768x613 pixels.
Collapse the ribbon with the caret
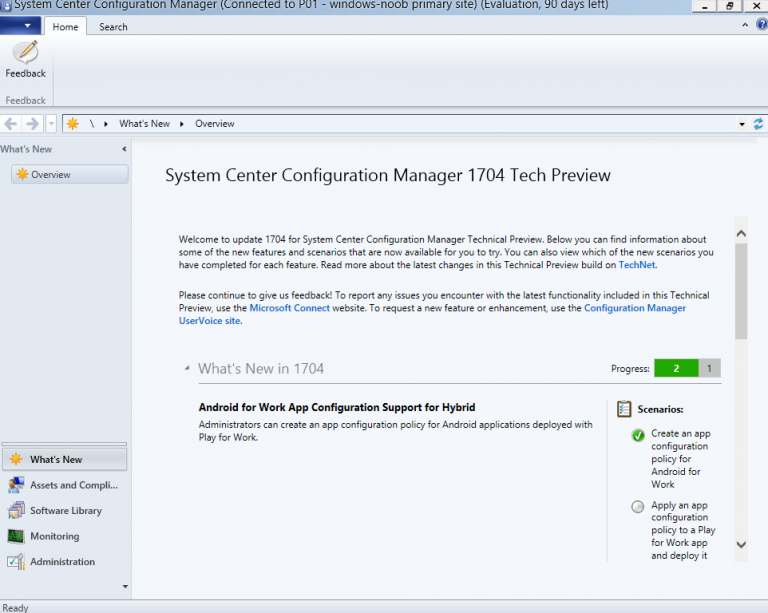pos(745,24)
